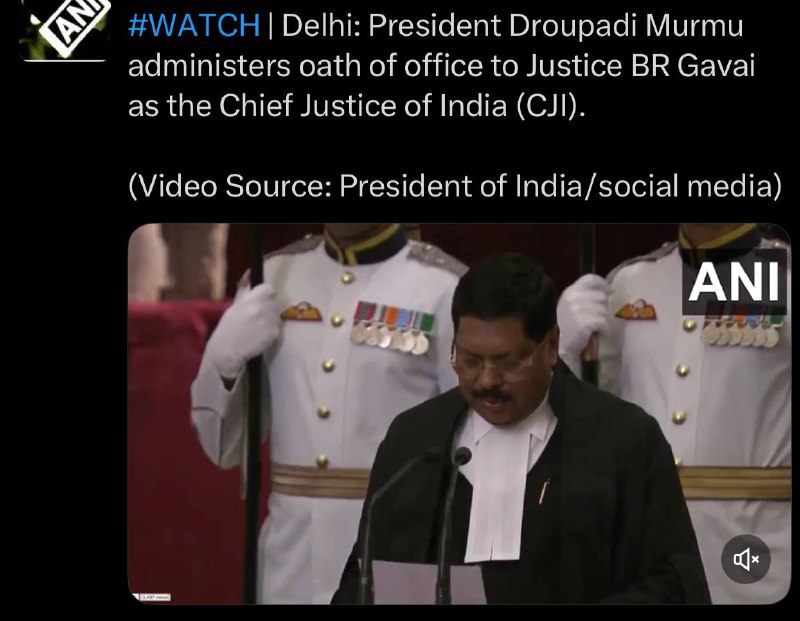The height and width of the screenshot is (621, 800).
Task: Click the ANI watermark on the video
Action: (x=734, y=282)
